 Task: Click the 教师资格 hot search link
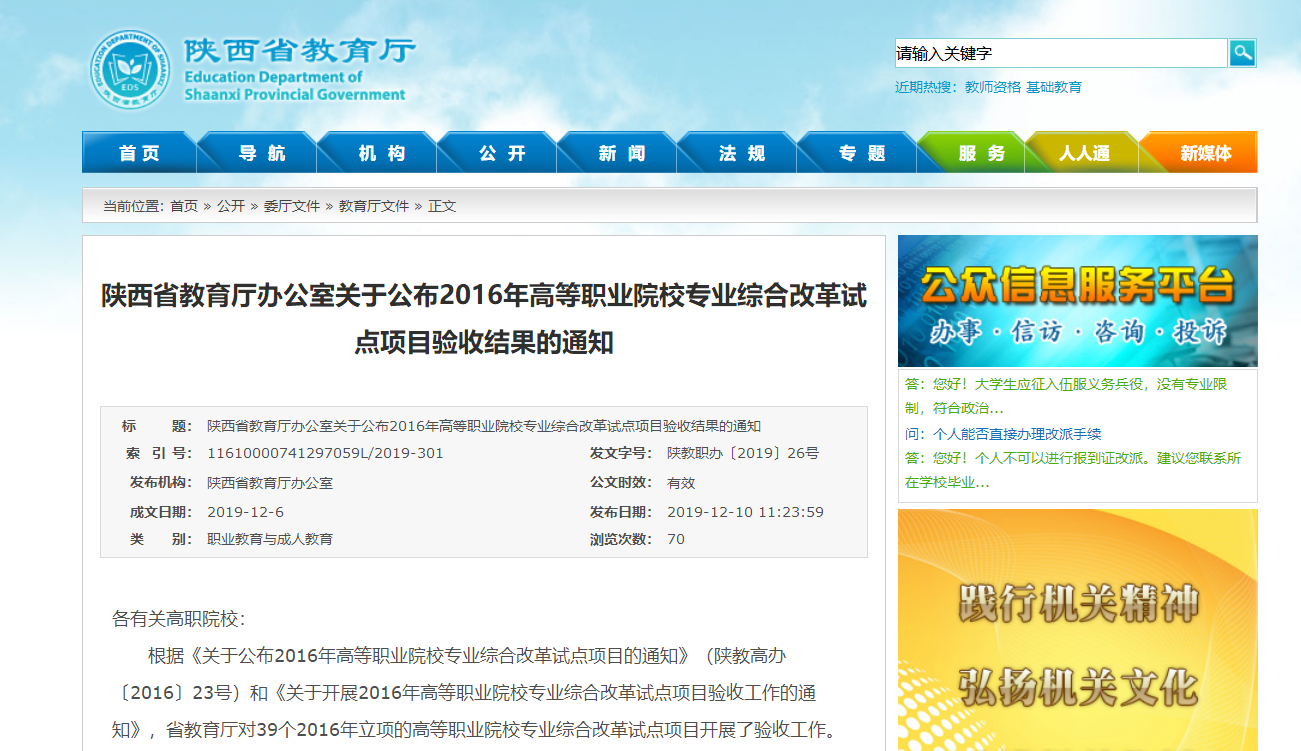992,87
